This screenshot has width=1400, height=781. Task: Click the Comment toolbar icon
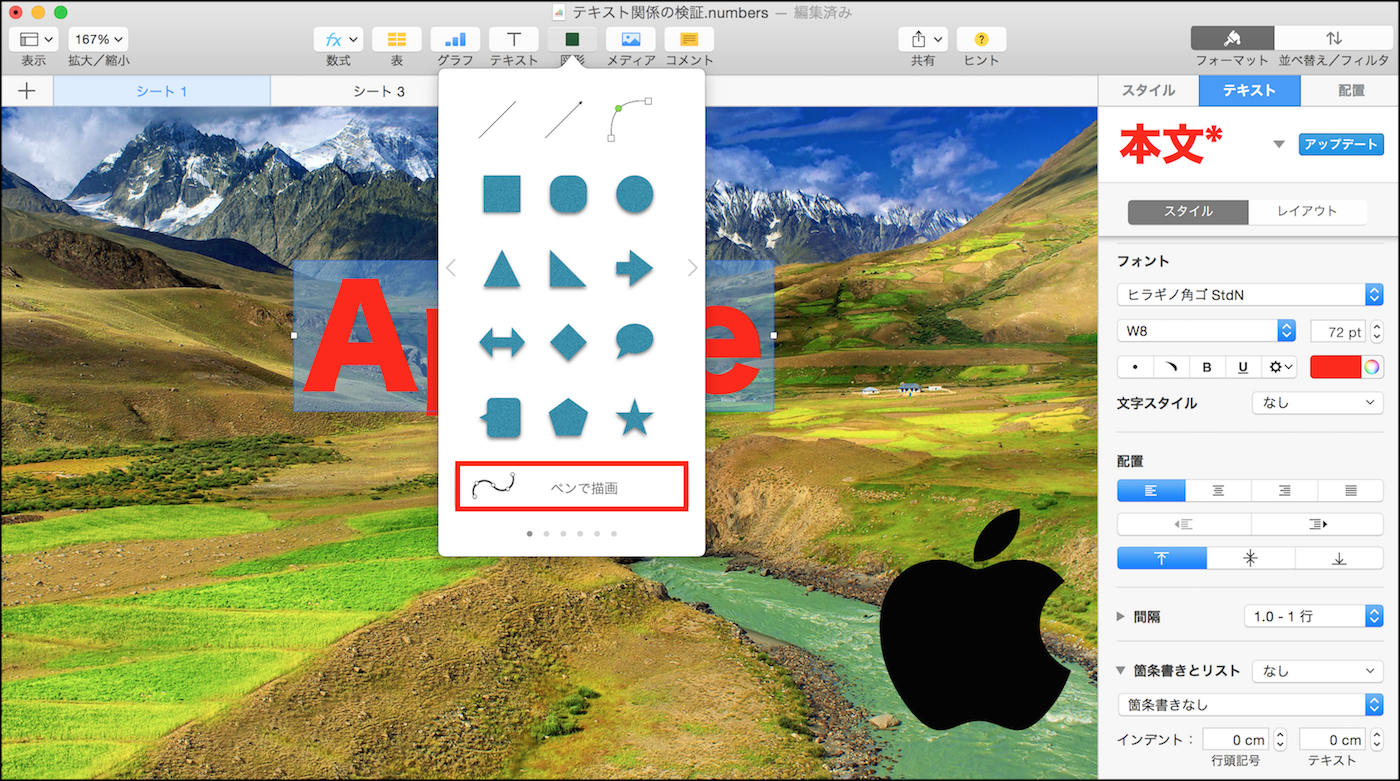click(689, 39)
